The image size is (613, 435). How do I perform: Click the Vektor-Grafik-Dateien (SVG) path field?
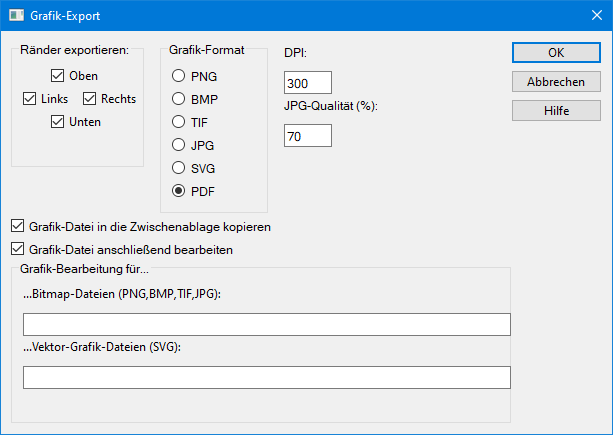(x=266, y=377)
